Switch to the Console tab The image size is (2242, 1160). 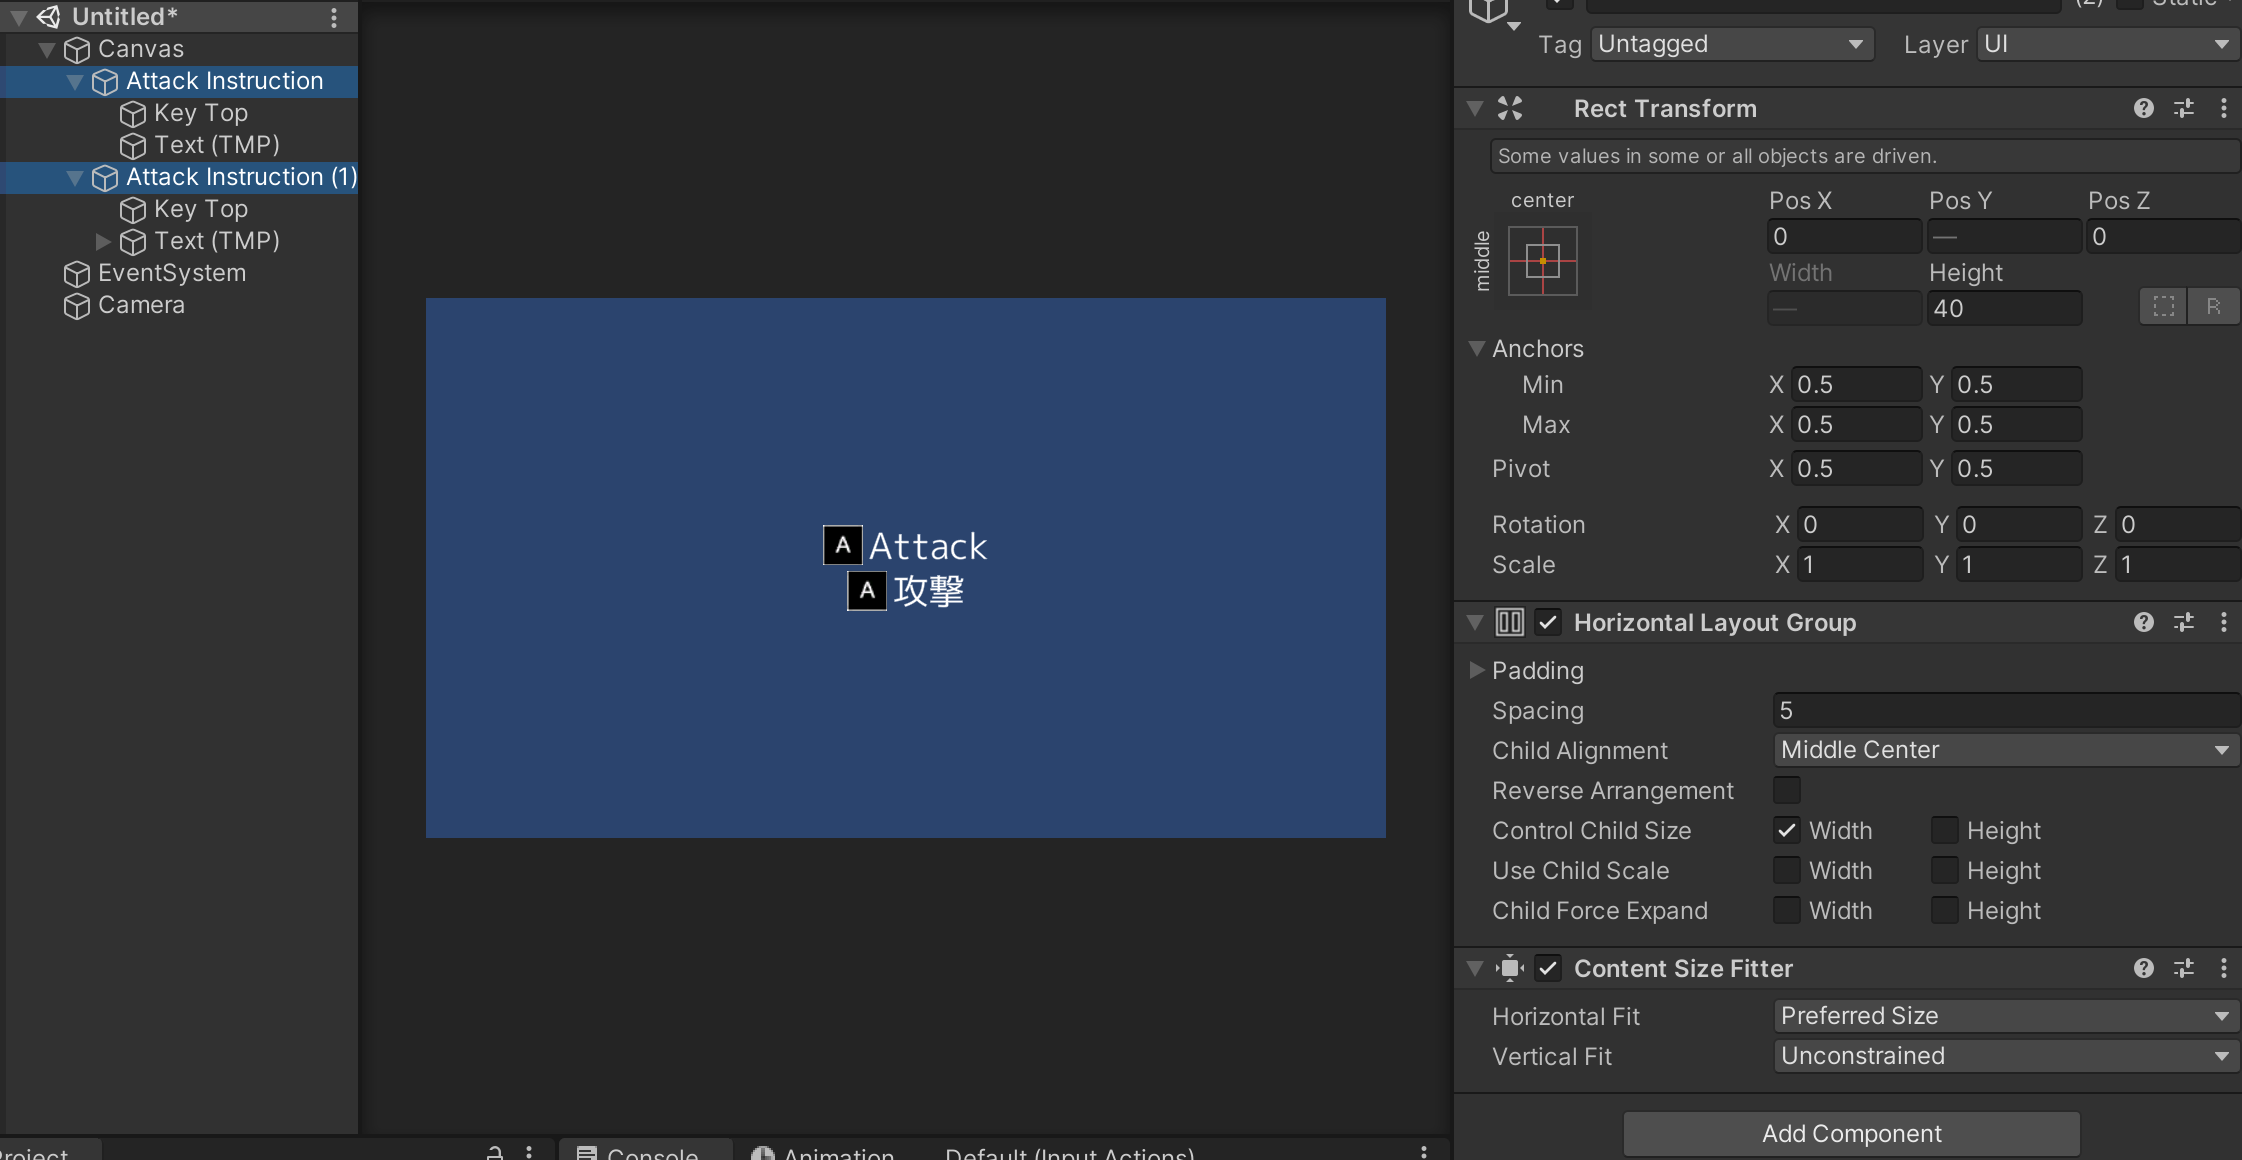click(x=645, y=1152)
